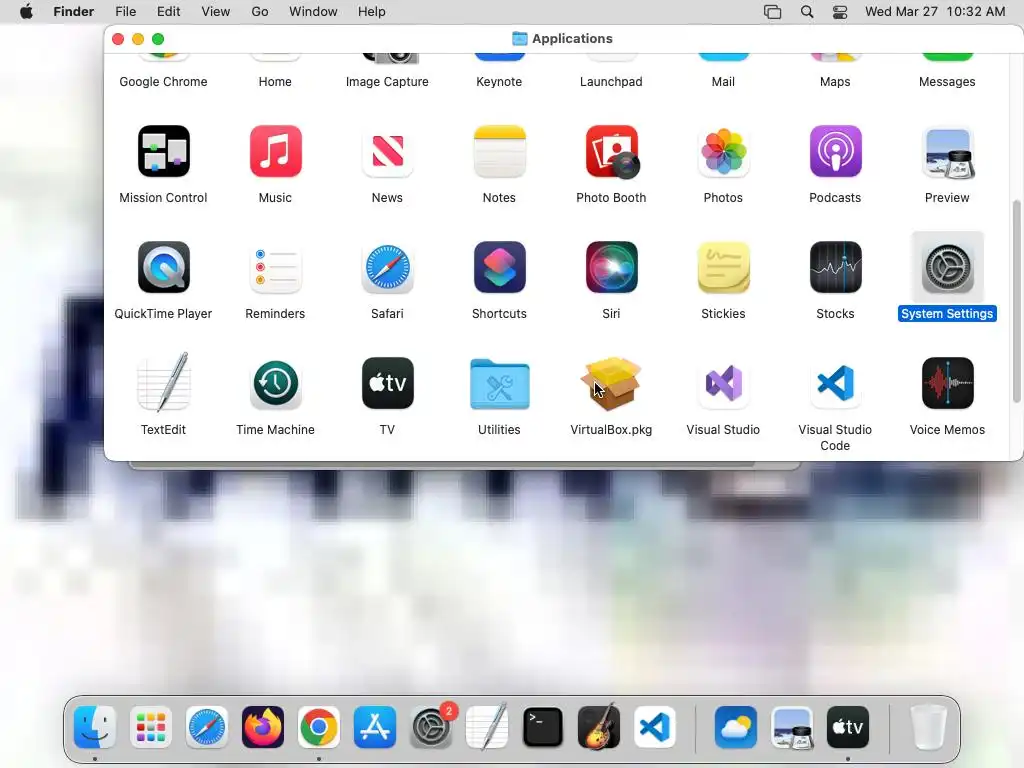Open the App Store from the Dock
This screenshot has width=1024, height=768.
pyautogui.click(x=375, y=727)
